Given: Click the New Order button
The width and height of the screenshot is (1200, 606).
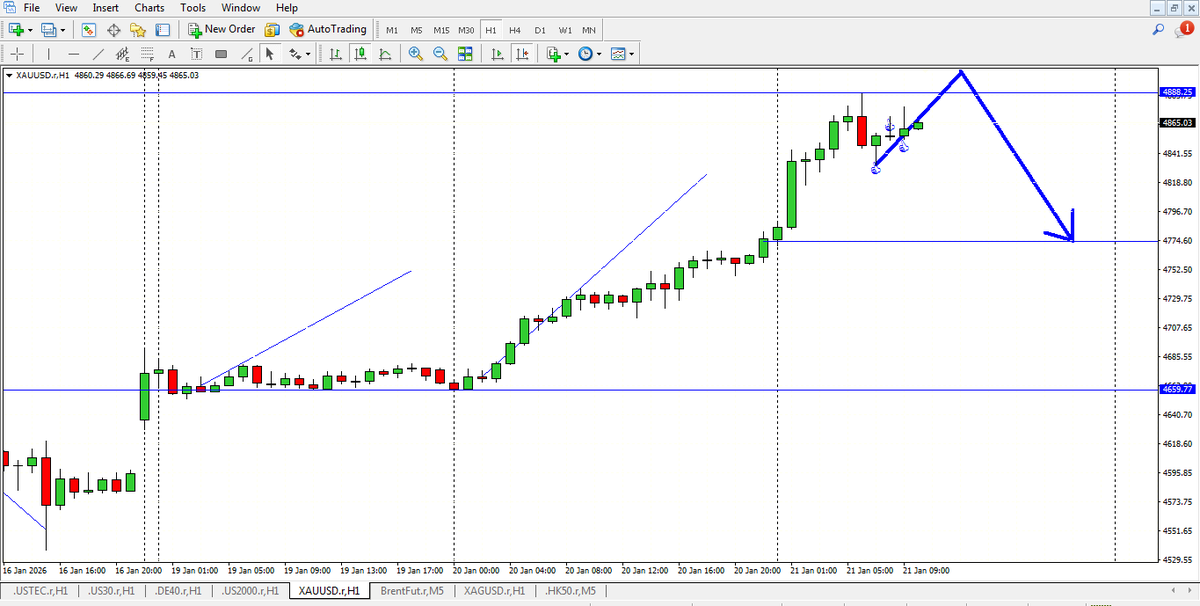Looking at the screenshot, I should (222, 29).
